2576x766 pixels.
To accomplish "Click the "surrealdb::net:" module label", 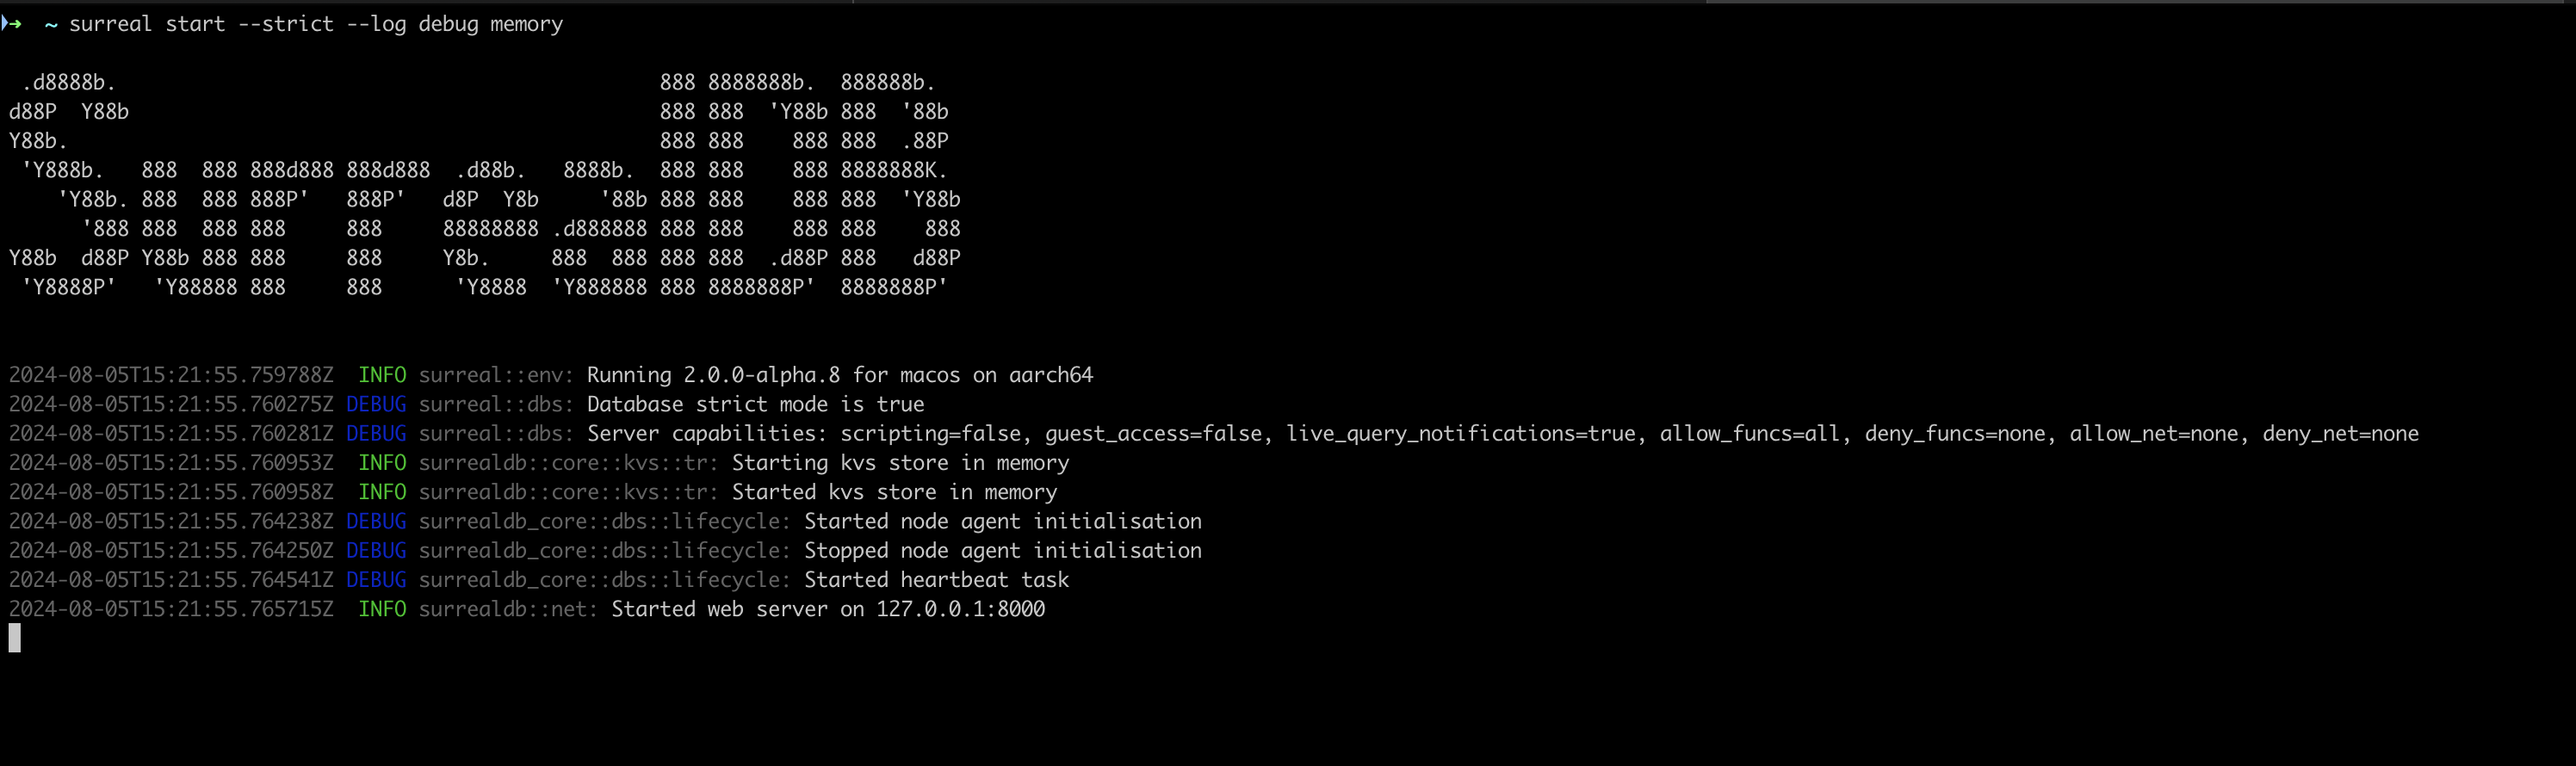I will pos(508,609).
